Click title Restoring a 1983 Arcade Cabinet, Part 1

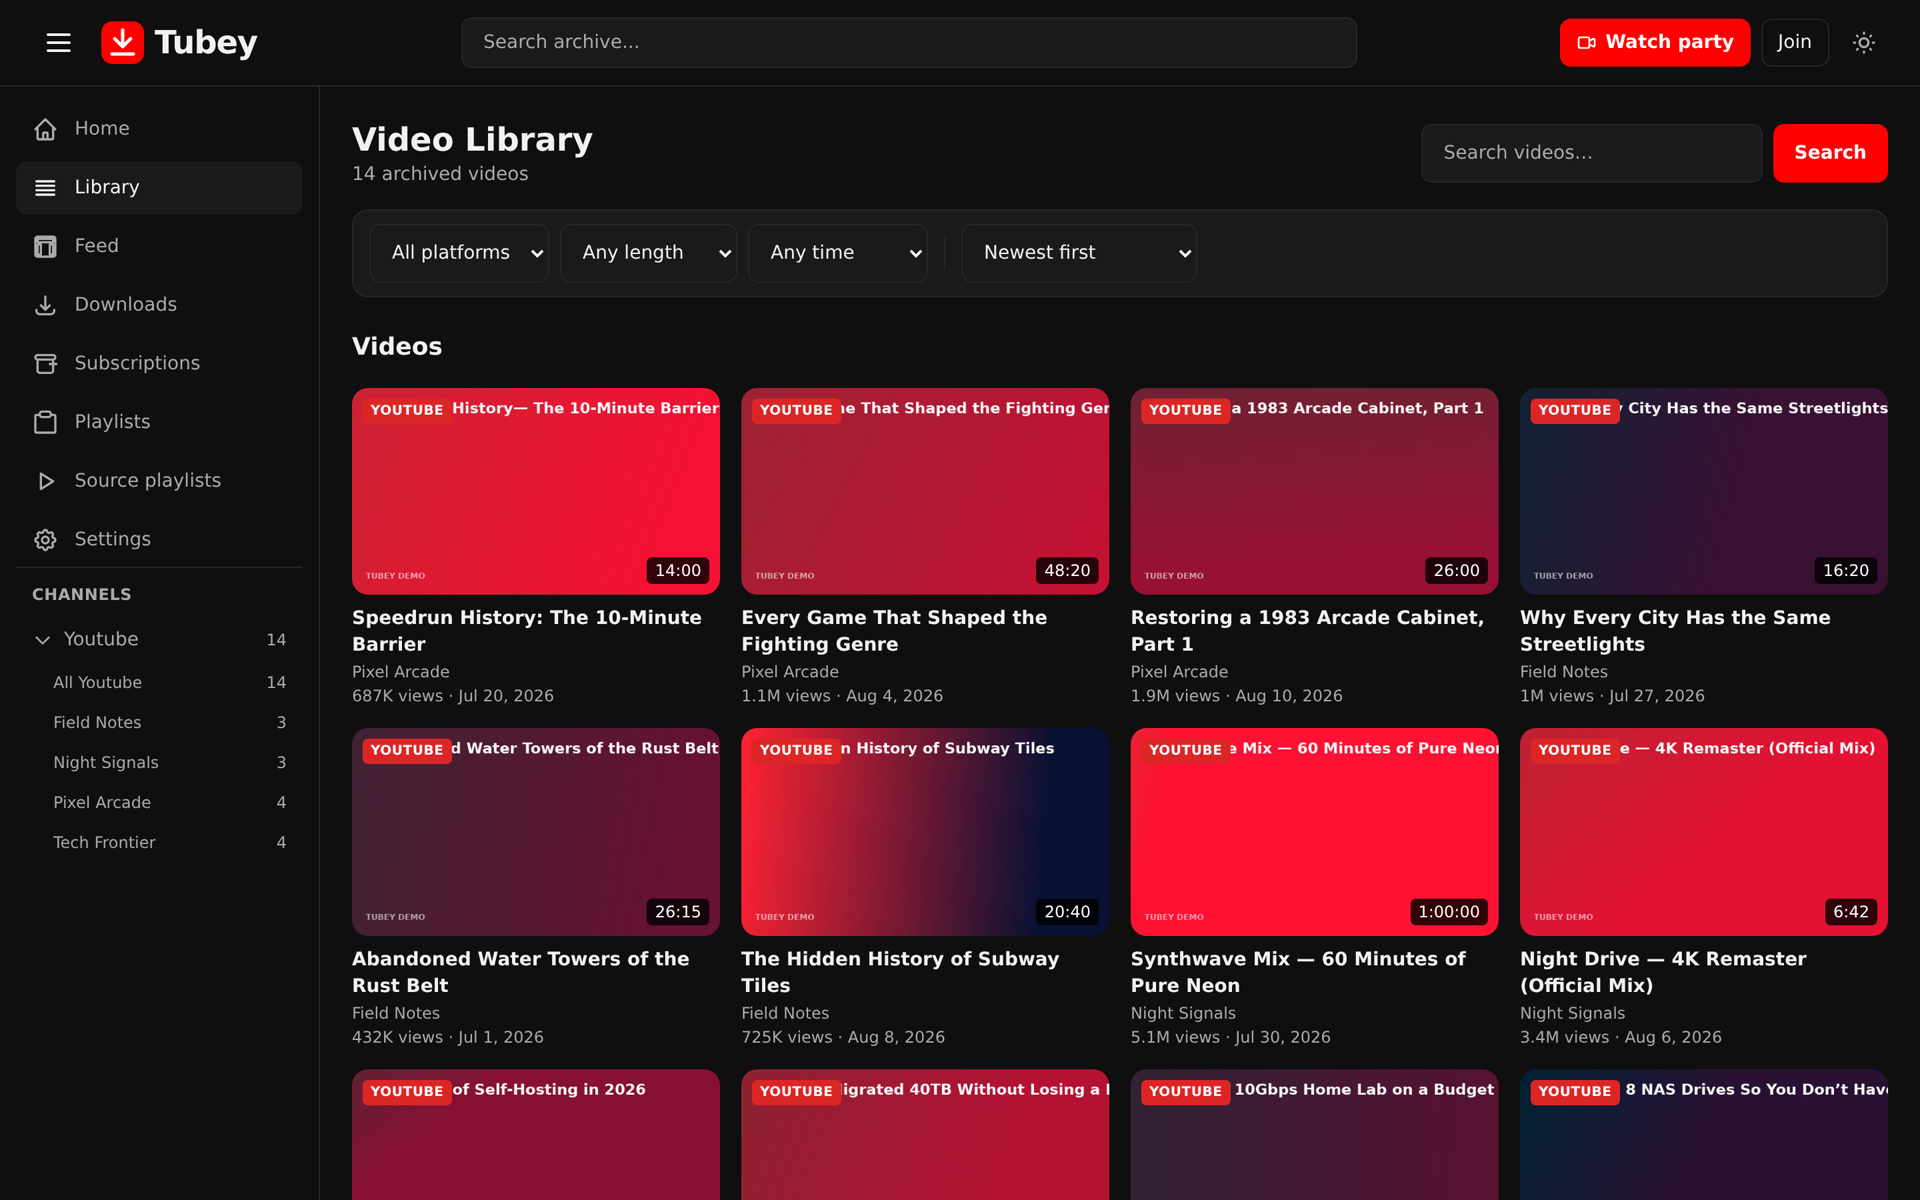(1307, 631)
